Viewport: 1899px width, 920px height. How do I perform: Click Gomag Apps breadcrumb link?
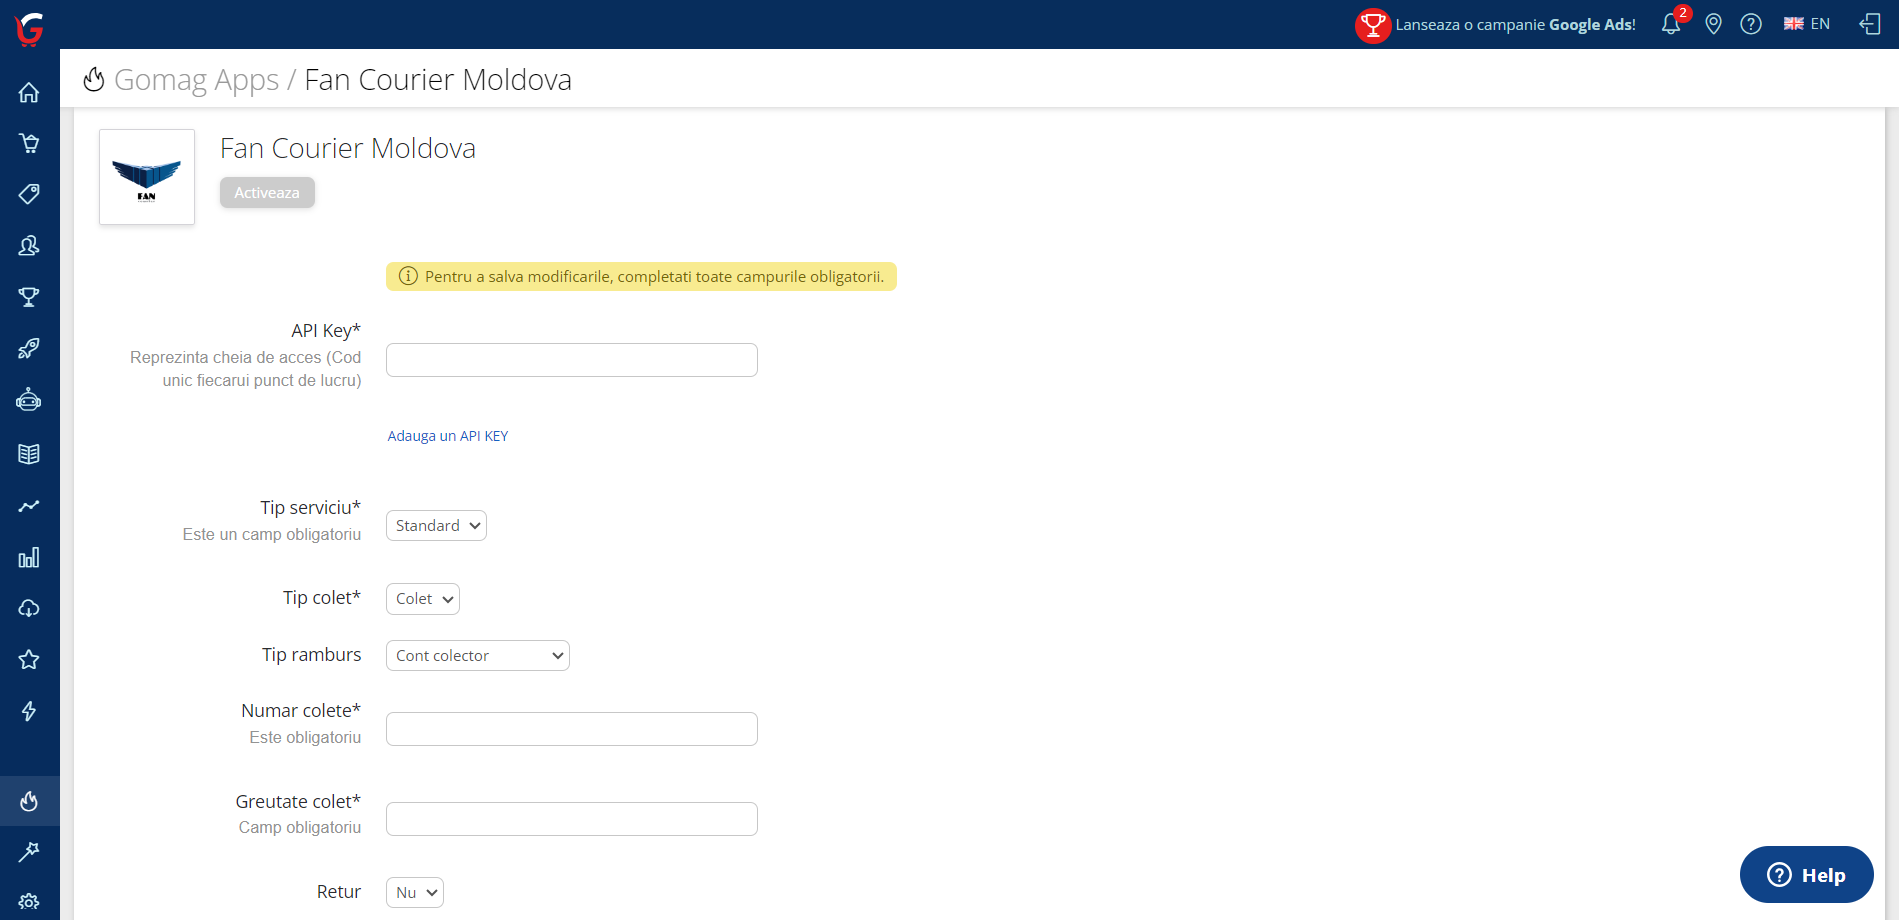click(x=196, y=80)
